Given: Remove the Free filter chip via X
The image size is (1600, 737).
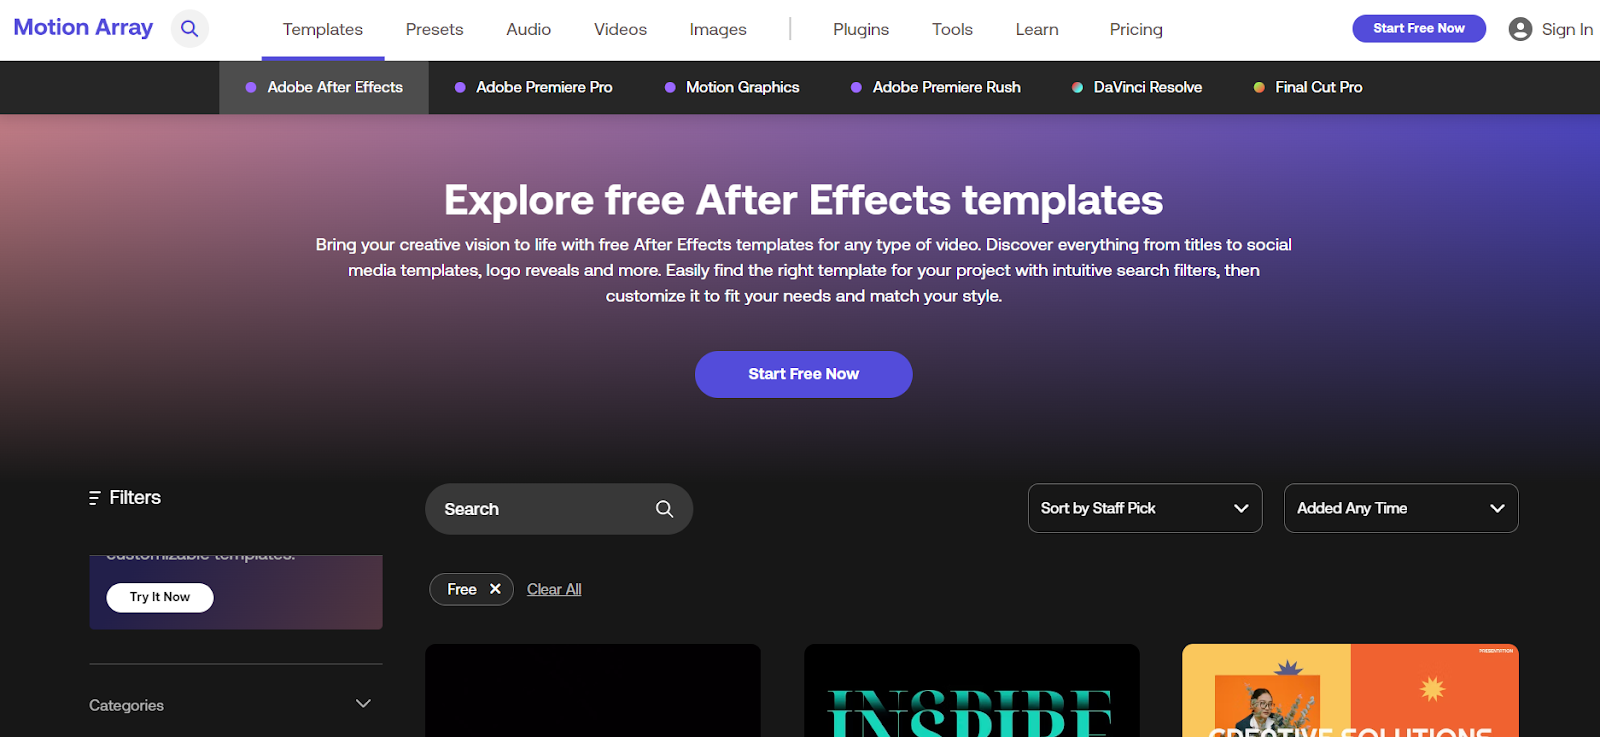Looking at the screenshot, I should click(x=495, y=589).
